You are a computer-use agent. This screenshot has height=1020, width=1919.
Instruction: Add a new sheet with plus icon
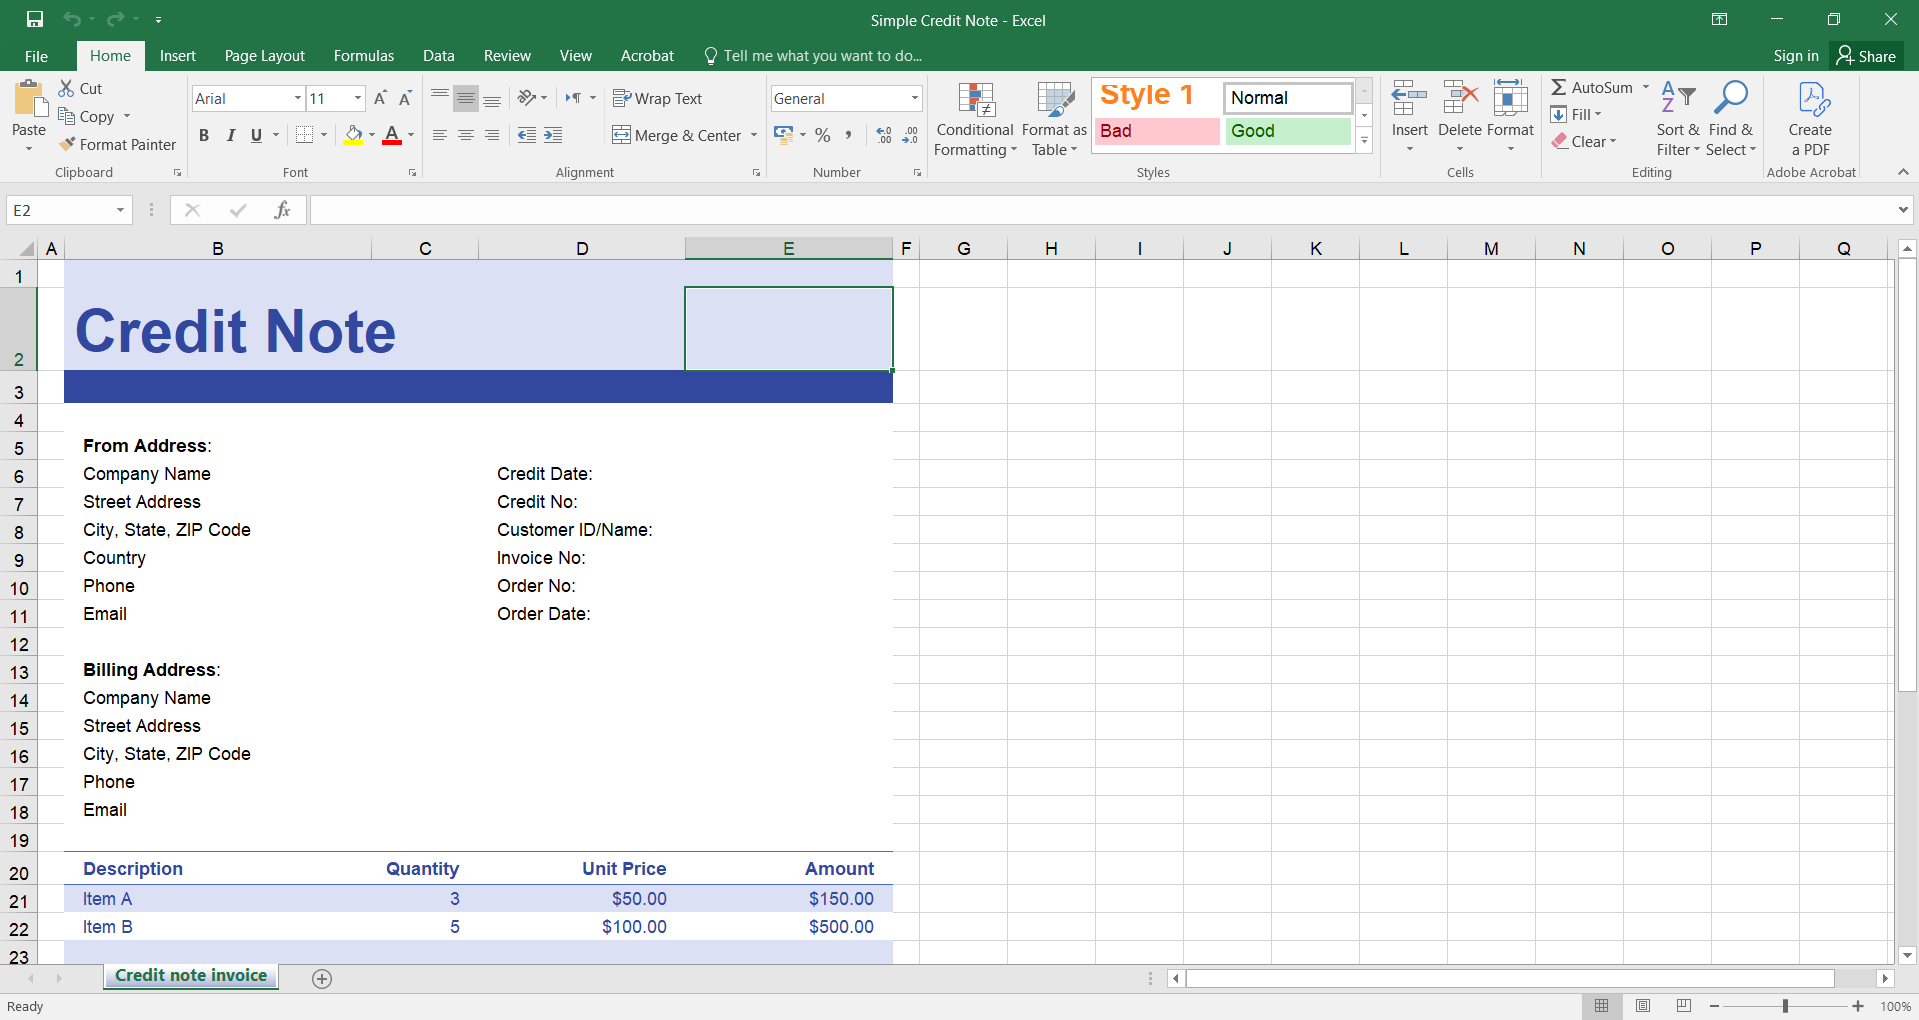tap(322, 979)
